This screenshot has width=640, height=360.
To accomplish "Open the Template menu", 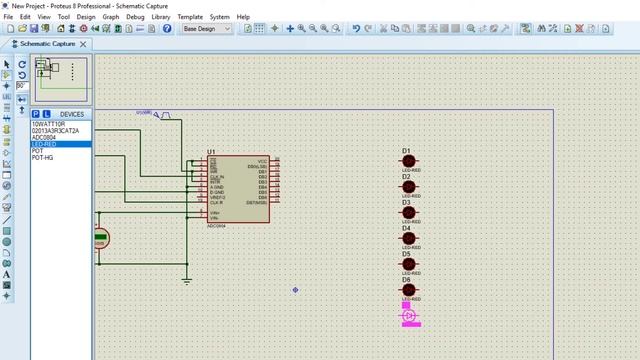I will pos(190,17).
